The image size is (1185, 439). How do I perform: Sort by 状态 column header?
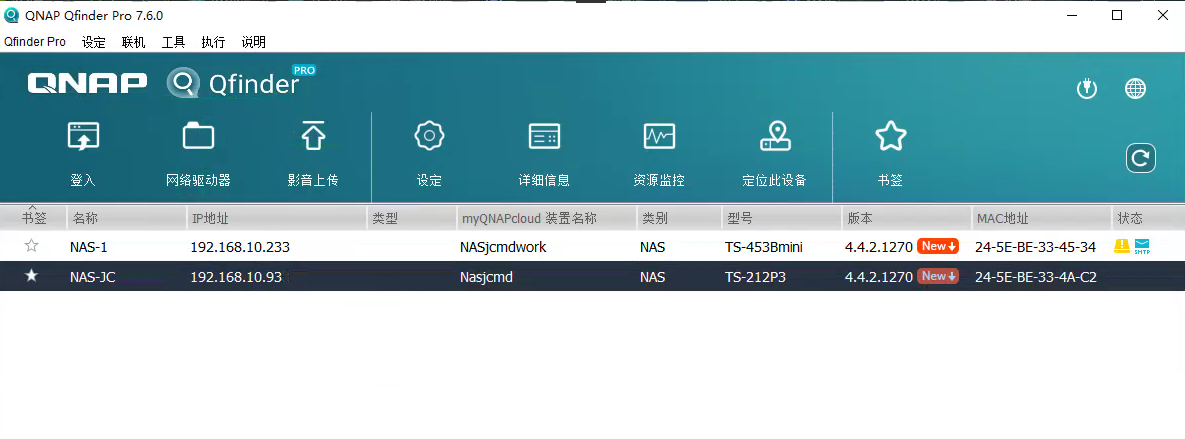1149,218
